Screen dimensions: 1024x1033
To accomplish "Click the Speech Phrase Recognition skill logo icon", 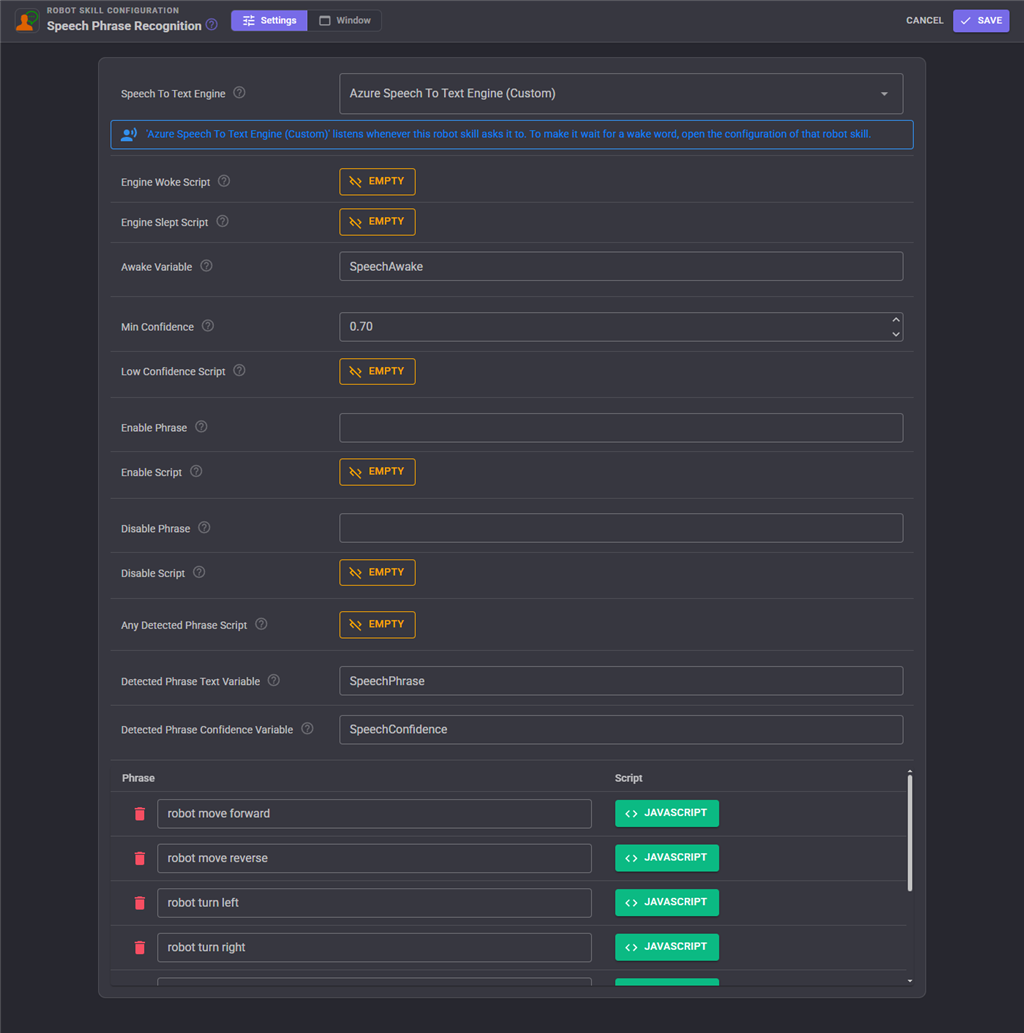I will (27, 20).
